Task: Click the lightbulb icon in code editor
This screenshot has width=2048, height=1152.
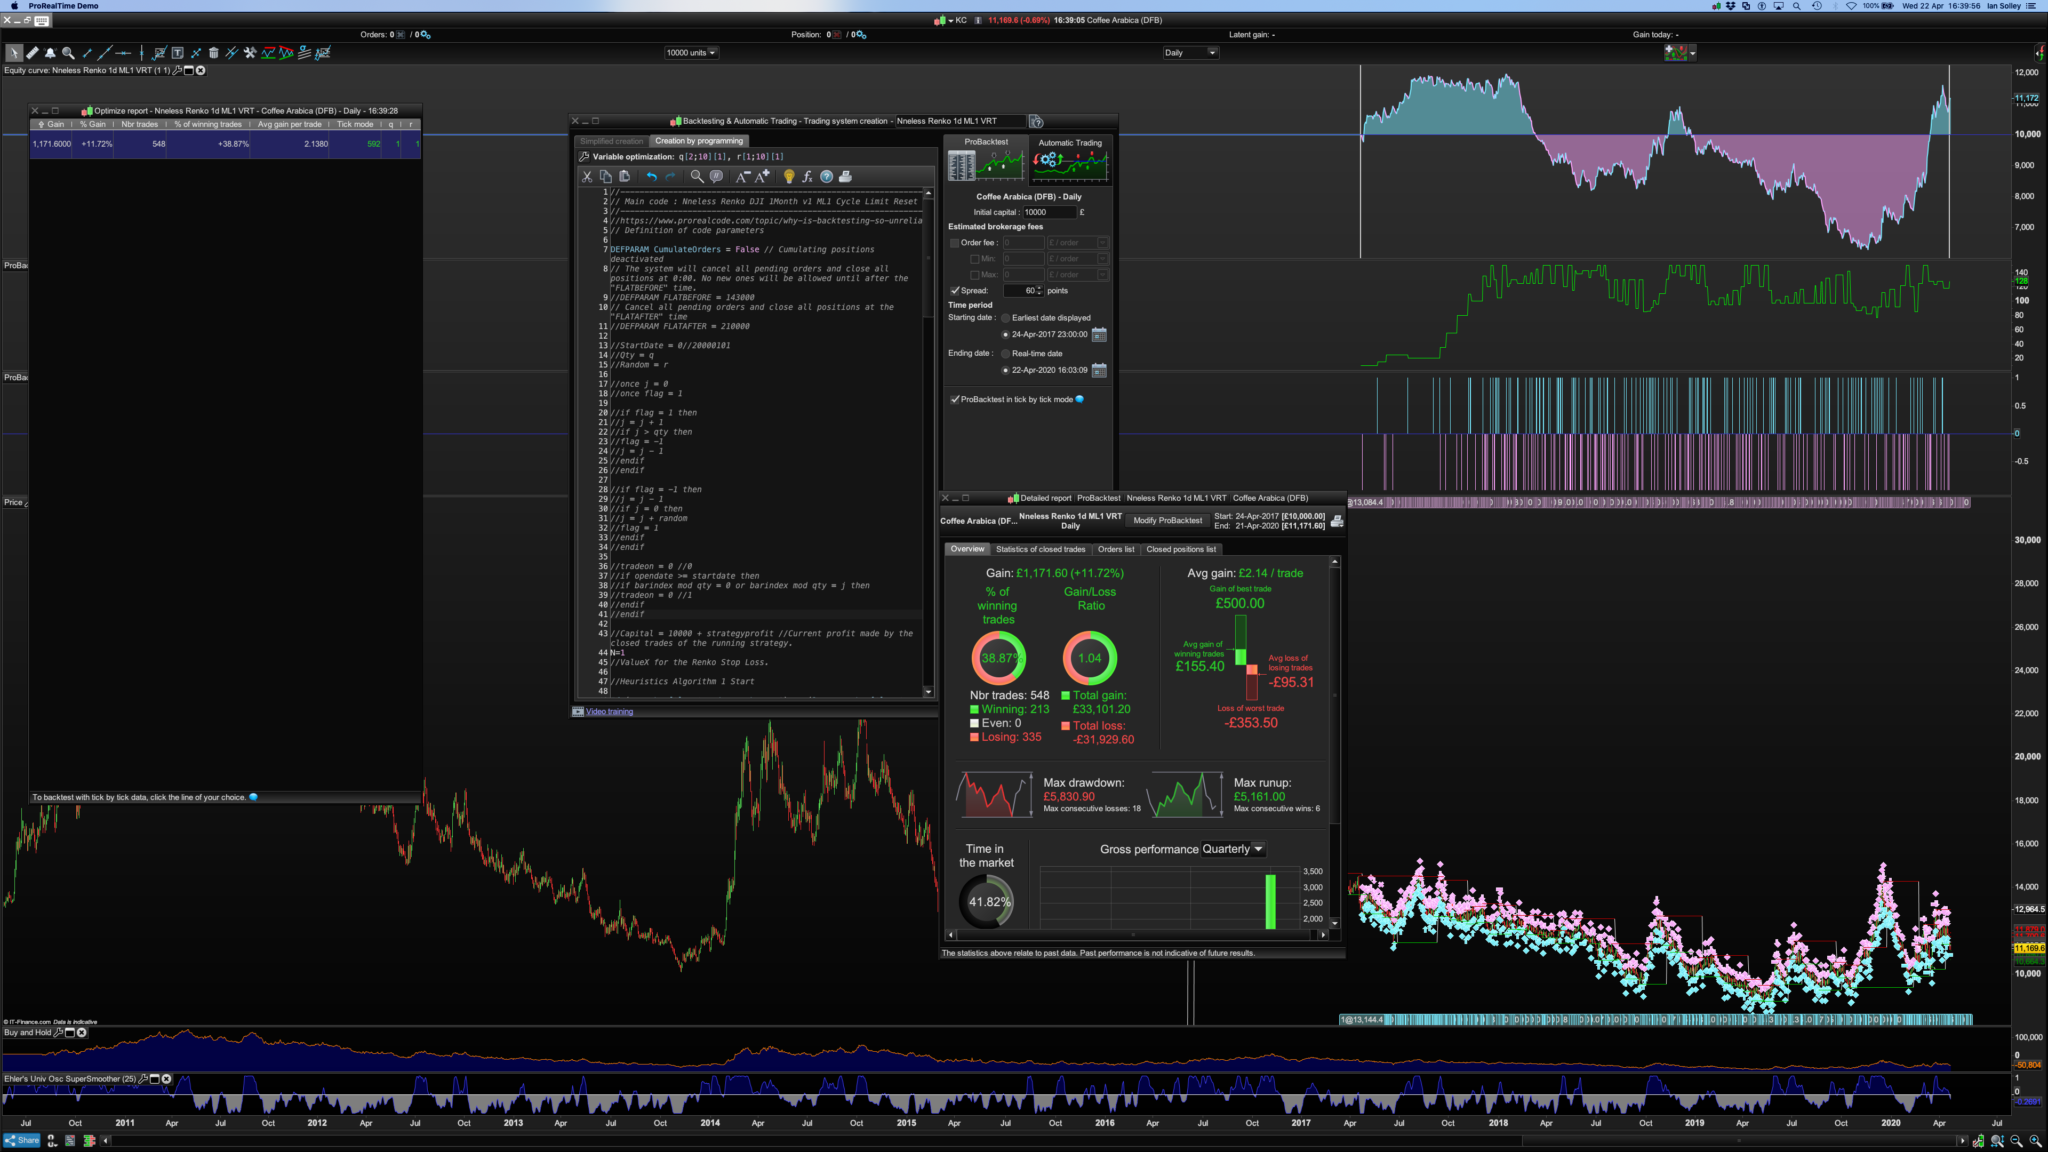Action: pos(789,176)
